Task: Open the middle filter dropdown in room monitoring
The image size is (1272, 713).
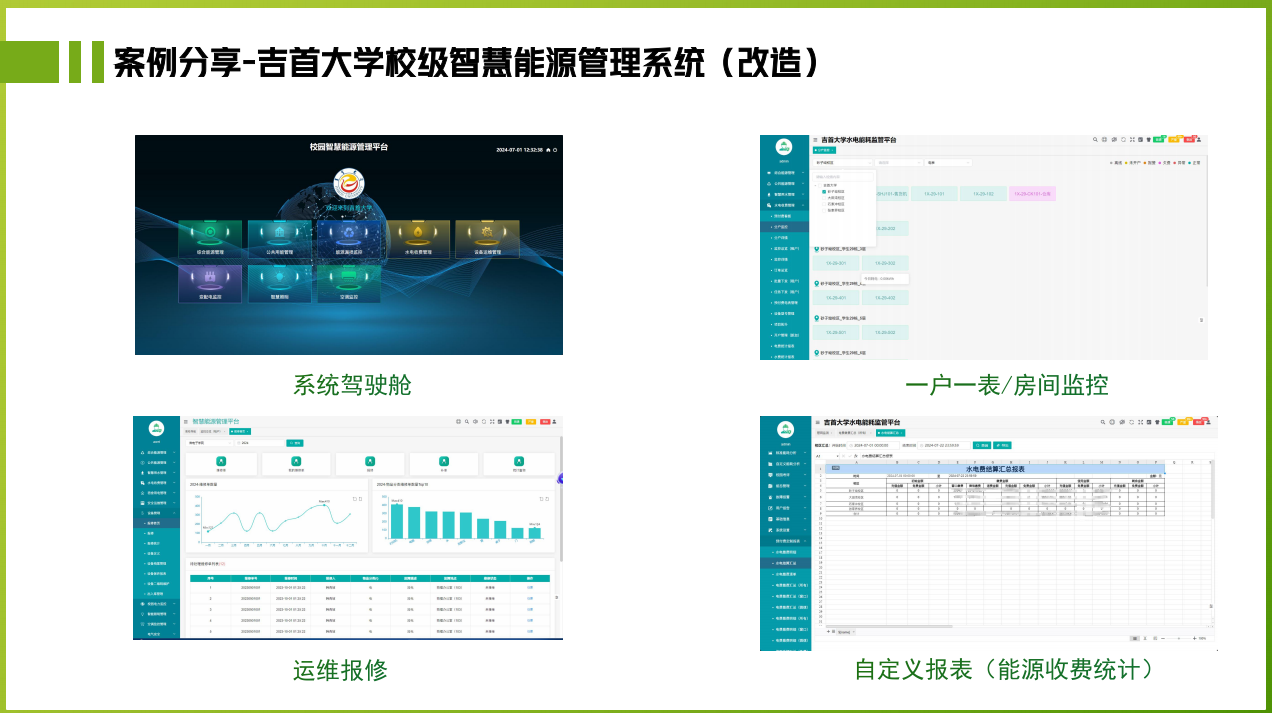Action: 899,162
